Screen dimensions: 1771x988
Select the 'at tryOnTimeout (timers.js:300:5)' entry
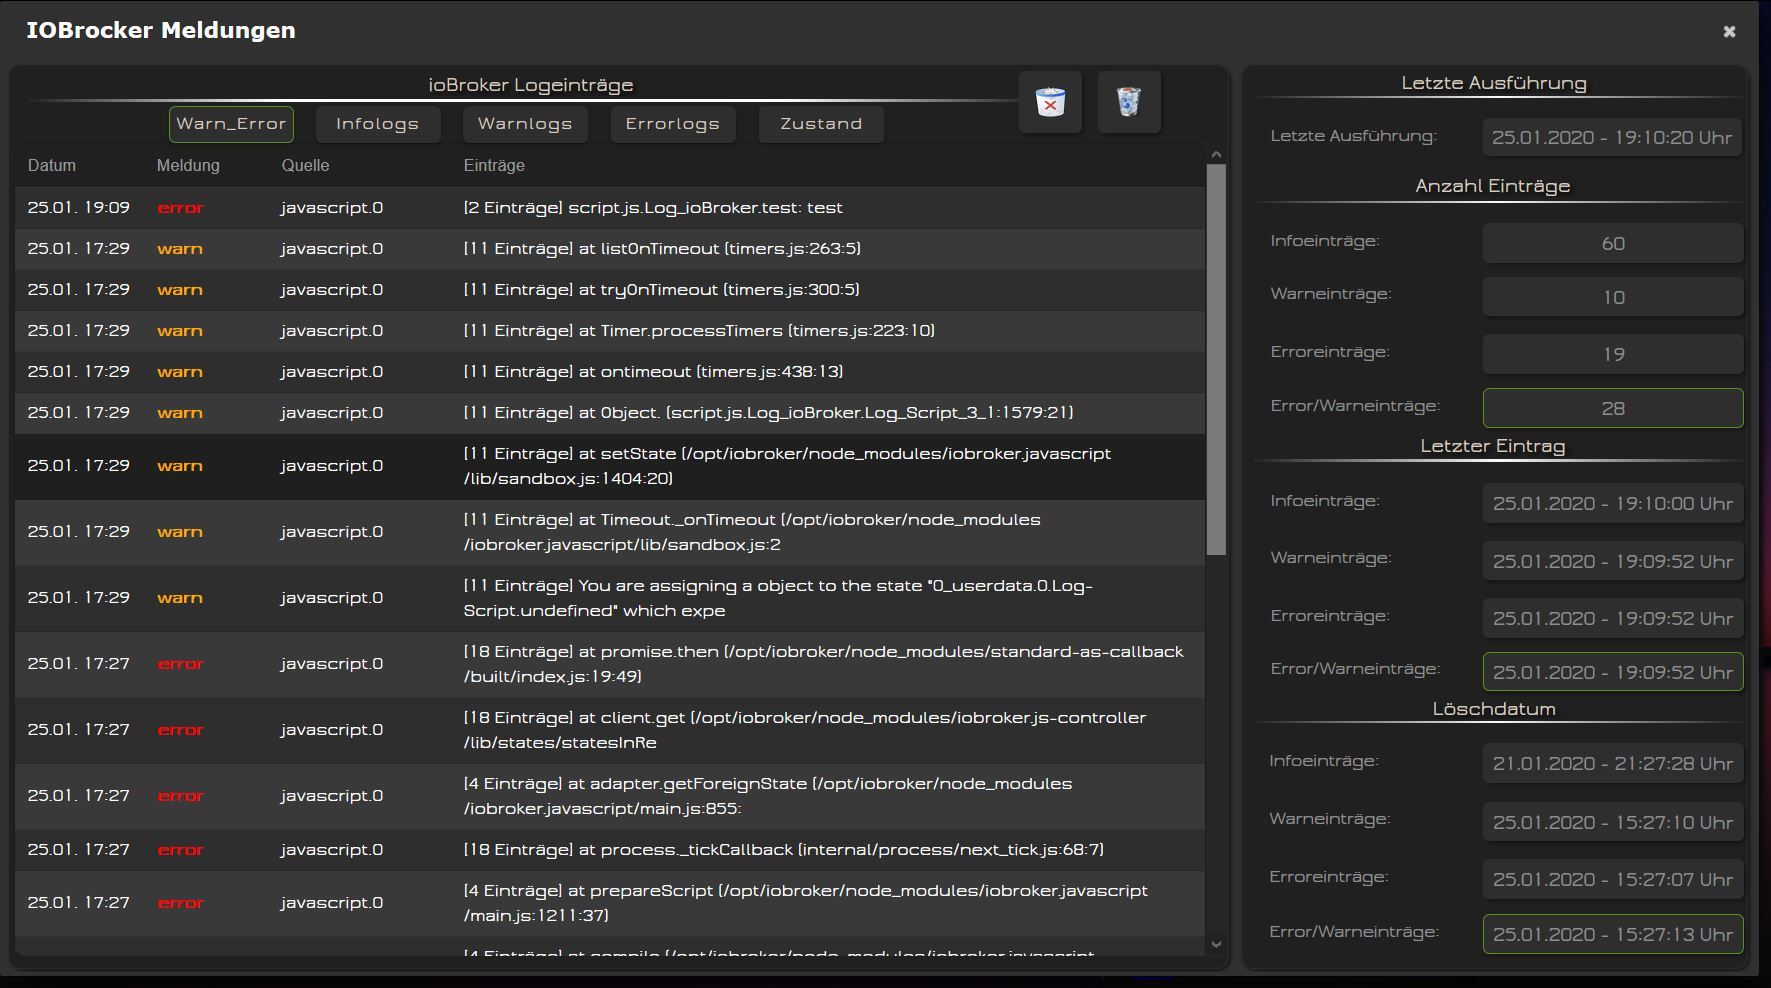click(x=610, y=290)
